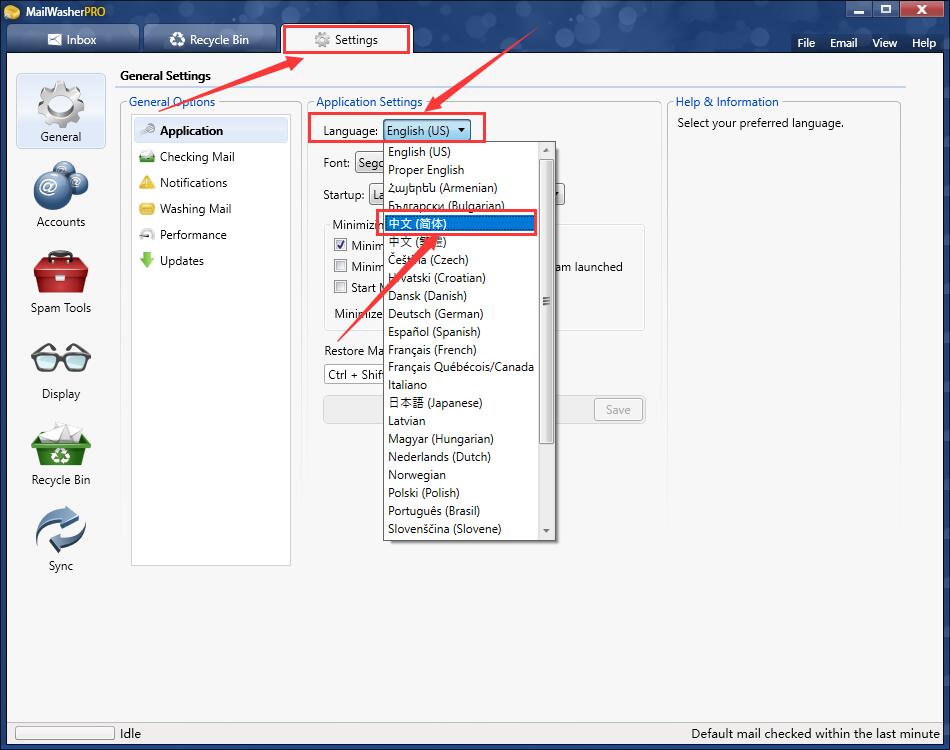Select Performance in General Options
This screenshot has width=950, height=750.
(211, 234)
